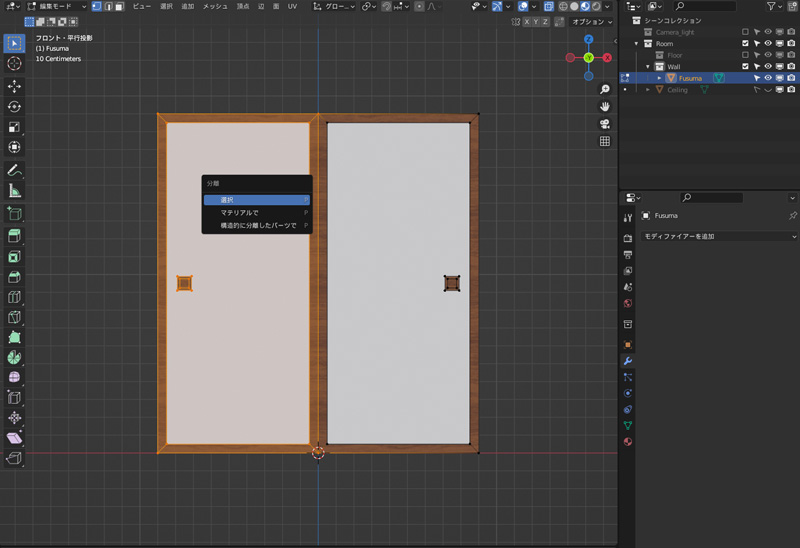Expand the Fusuma object in outliner
Screen dimensions: 800x548
pyautogui.click(x=659, y=78)
